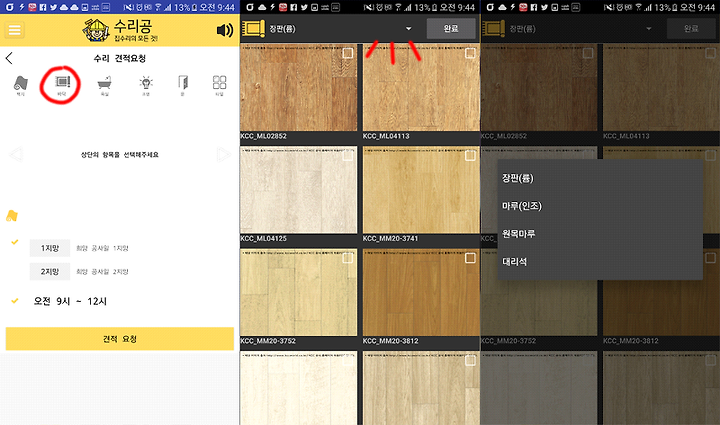Choose 장판(롤) from the popup list
Screen dimensions: 720x425
[600, 178]
